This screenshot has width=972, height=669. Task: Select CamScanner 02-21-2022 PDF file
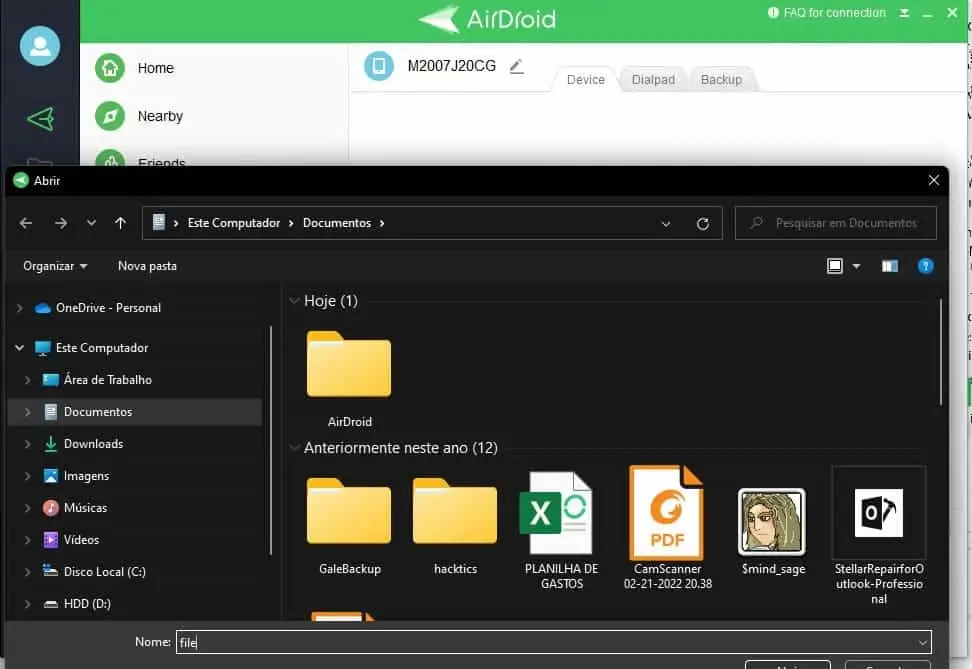[668, 527]
